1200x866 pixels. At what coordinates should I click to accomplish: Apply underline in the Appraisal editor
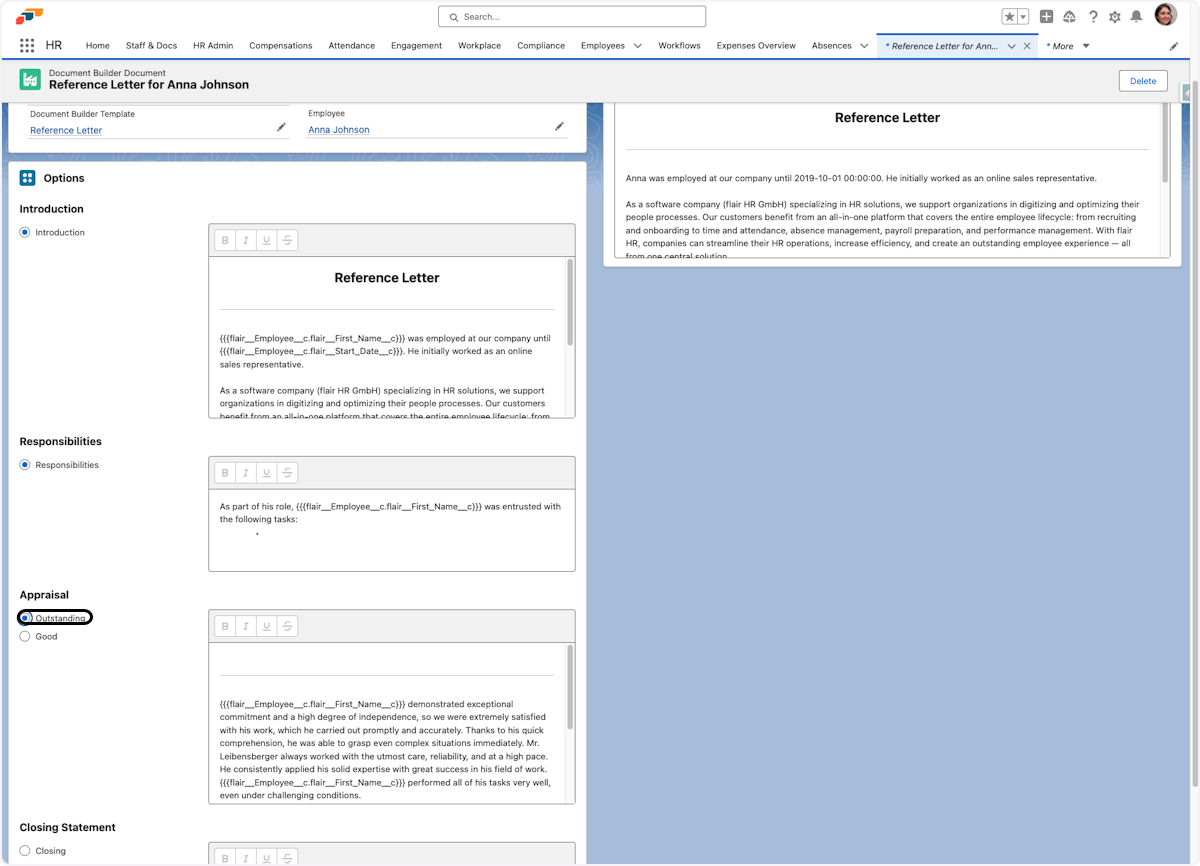(x=266, y=625)
